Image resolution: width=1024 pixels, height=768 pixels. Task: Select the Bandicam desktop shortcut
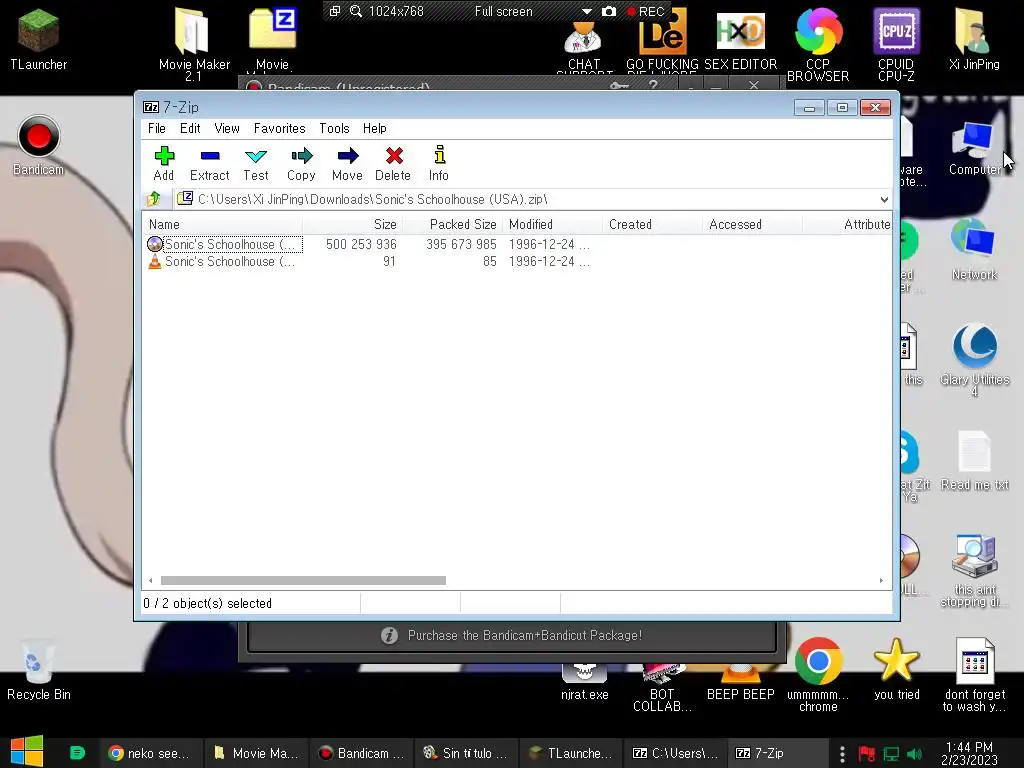(39, 146)
